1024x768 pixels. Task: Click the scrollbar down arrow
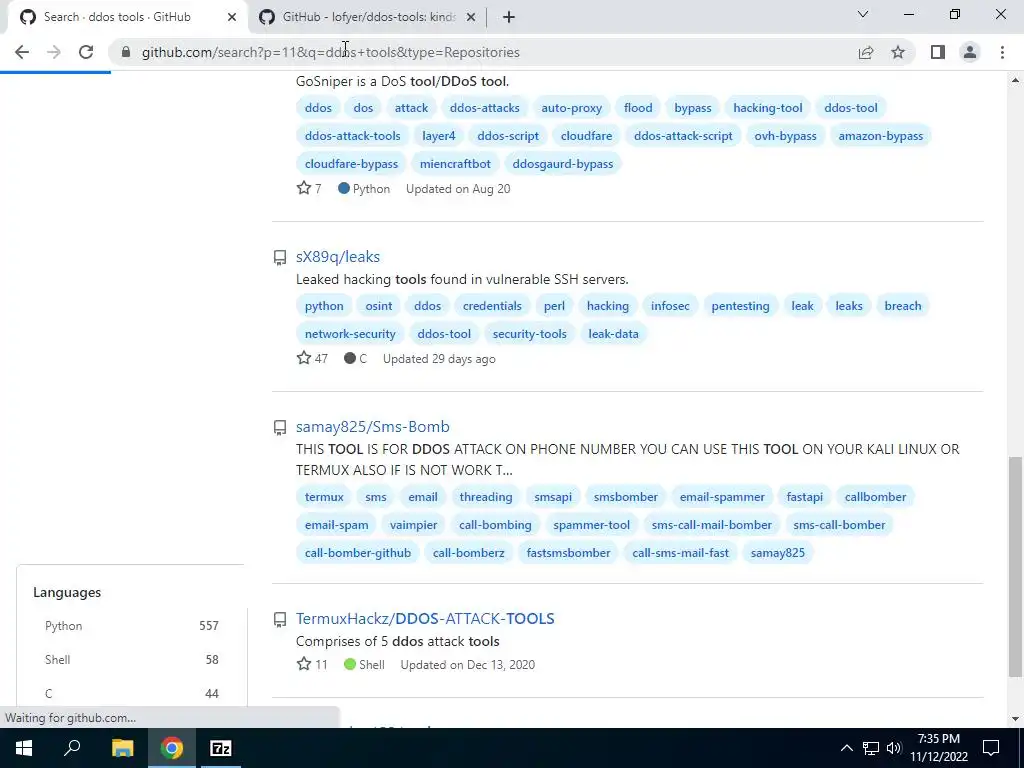pos(1014,719)
